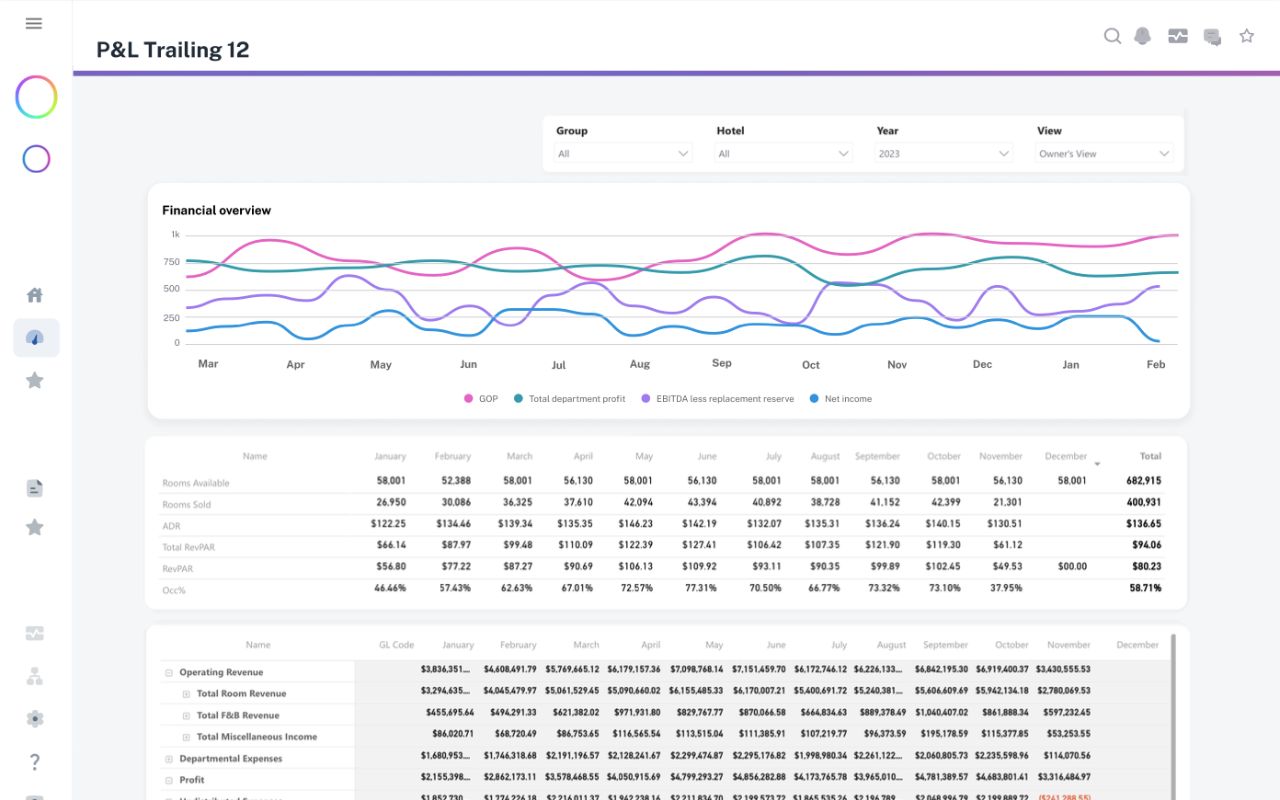Mark page as favorite with star outline
The width and height of the screenshot is (1280, 800).
(1246, 36)
